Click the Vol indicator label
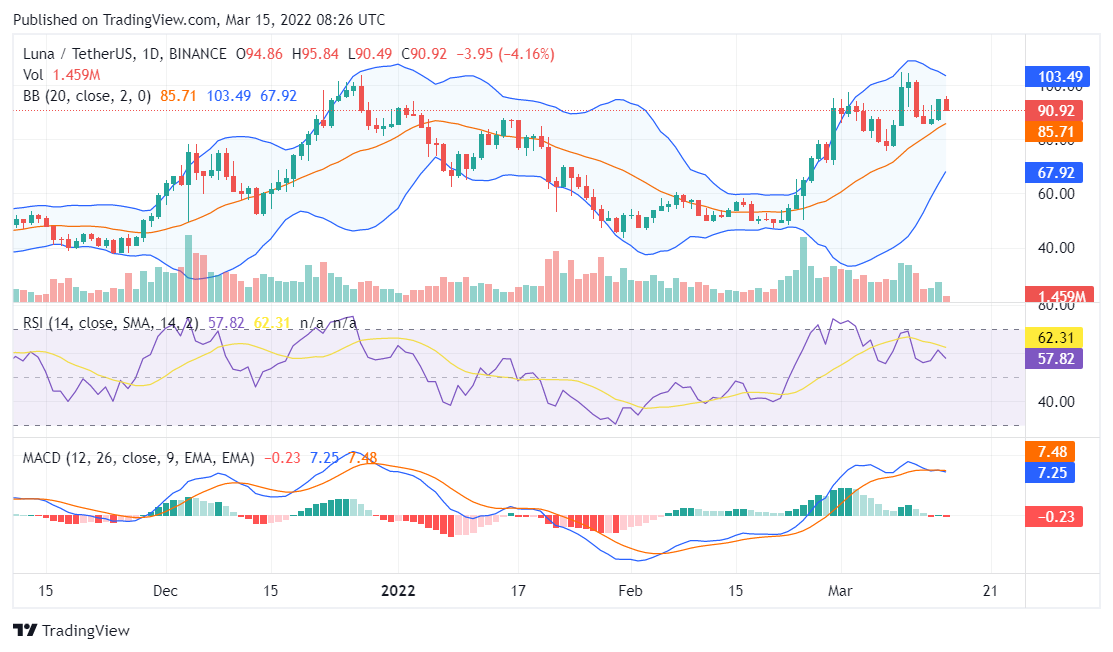This screenshot has width=1113, height=652. coord(34,75)
